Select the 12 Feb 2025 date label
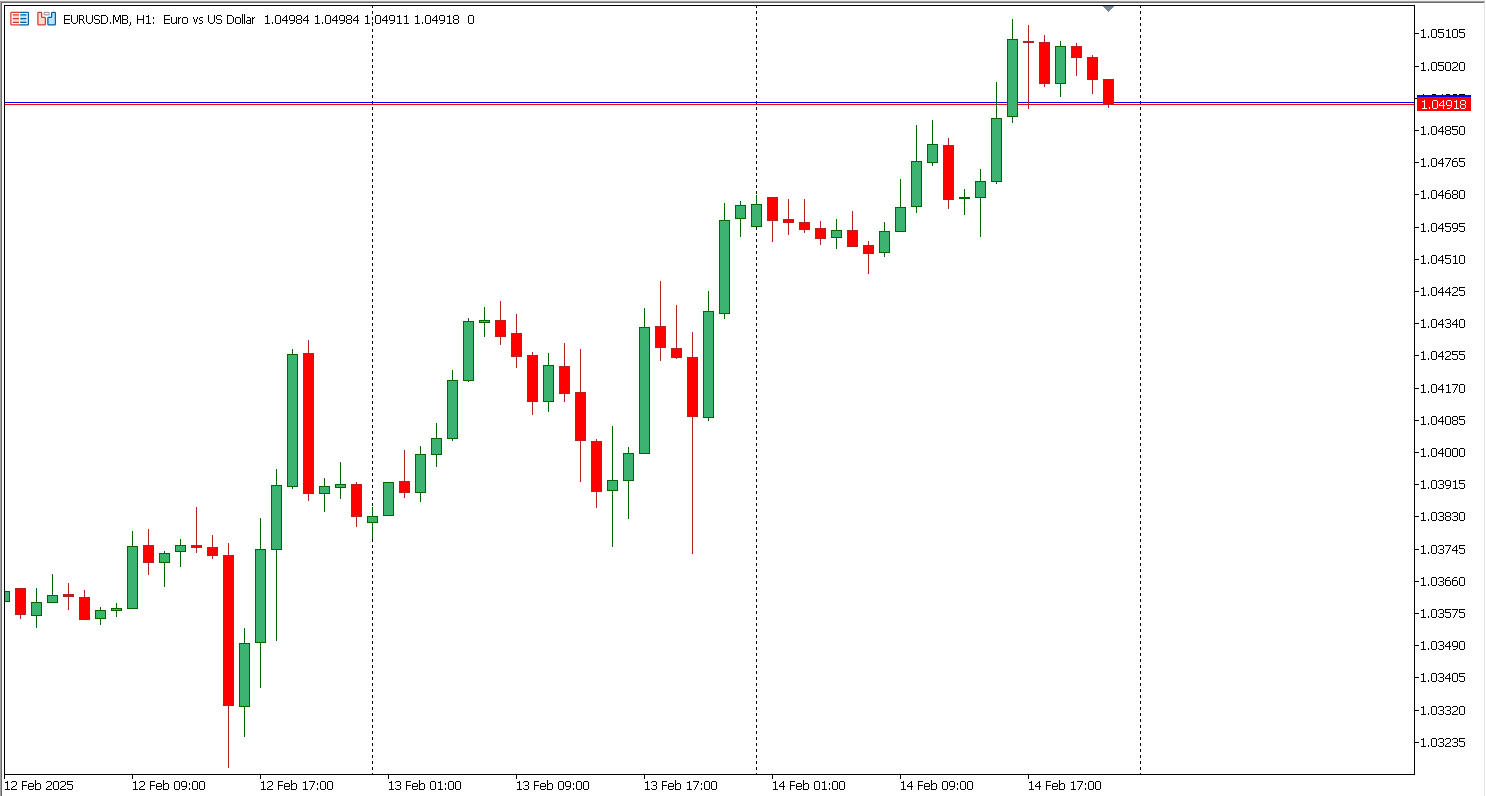The width and height of the screenshot is (1486, 796). pyautogui.click(x=40, y=786)
